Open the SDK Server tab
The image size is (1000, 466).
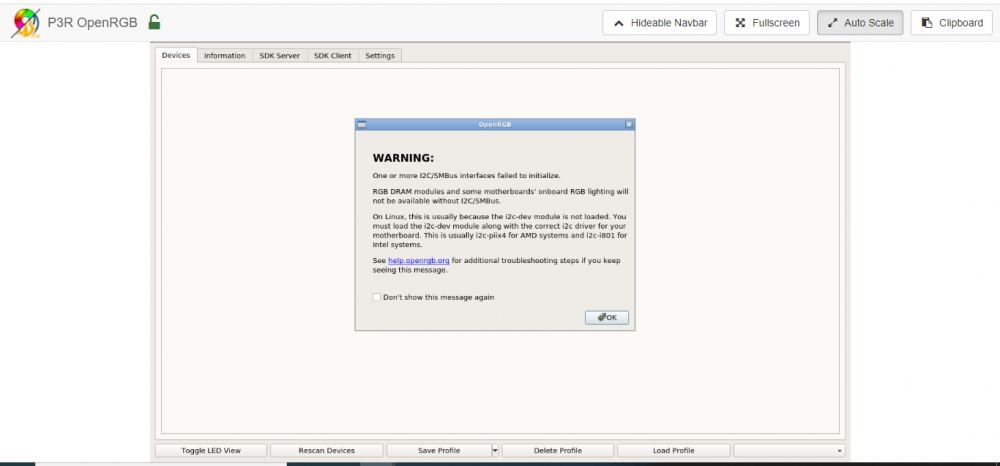pos(279,56)
